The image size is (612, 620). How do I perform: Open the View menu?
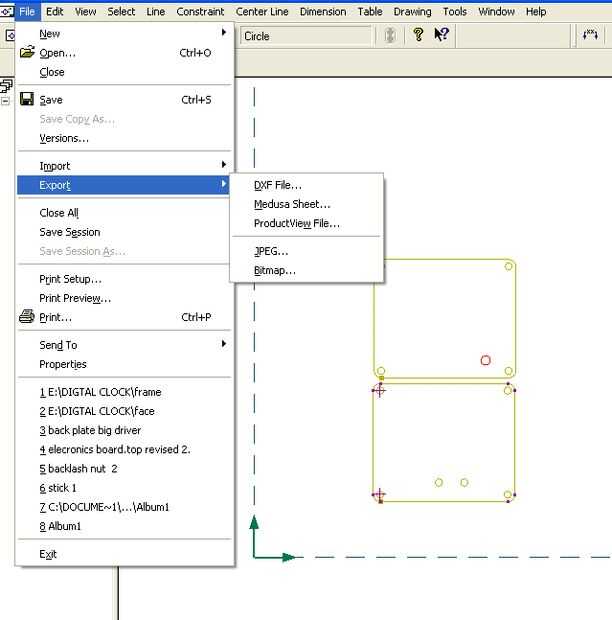click(85, 12)
